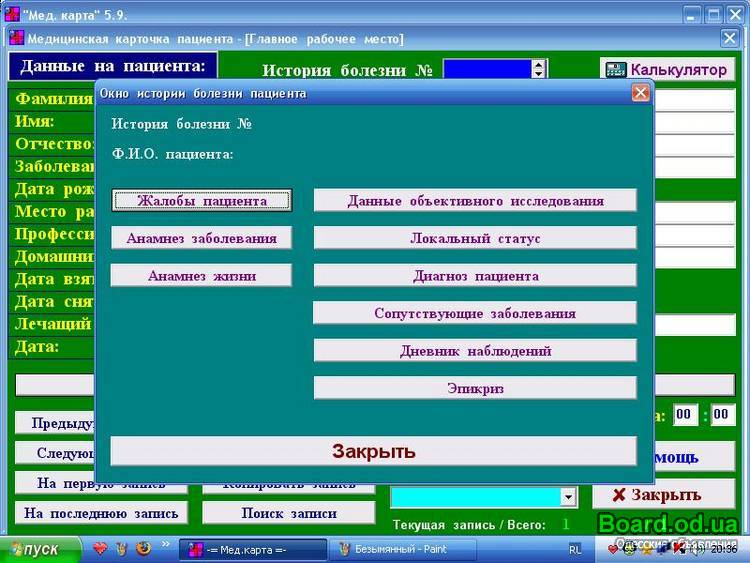
Task: Increase the История болезни number with spinner
Action: click(540, 65)
